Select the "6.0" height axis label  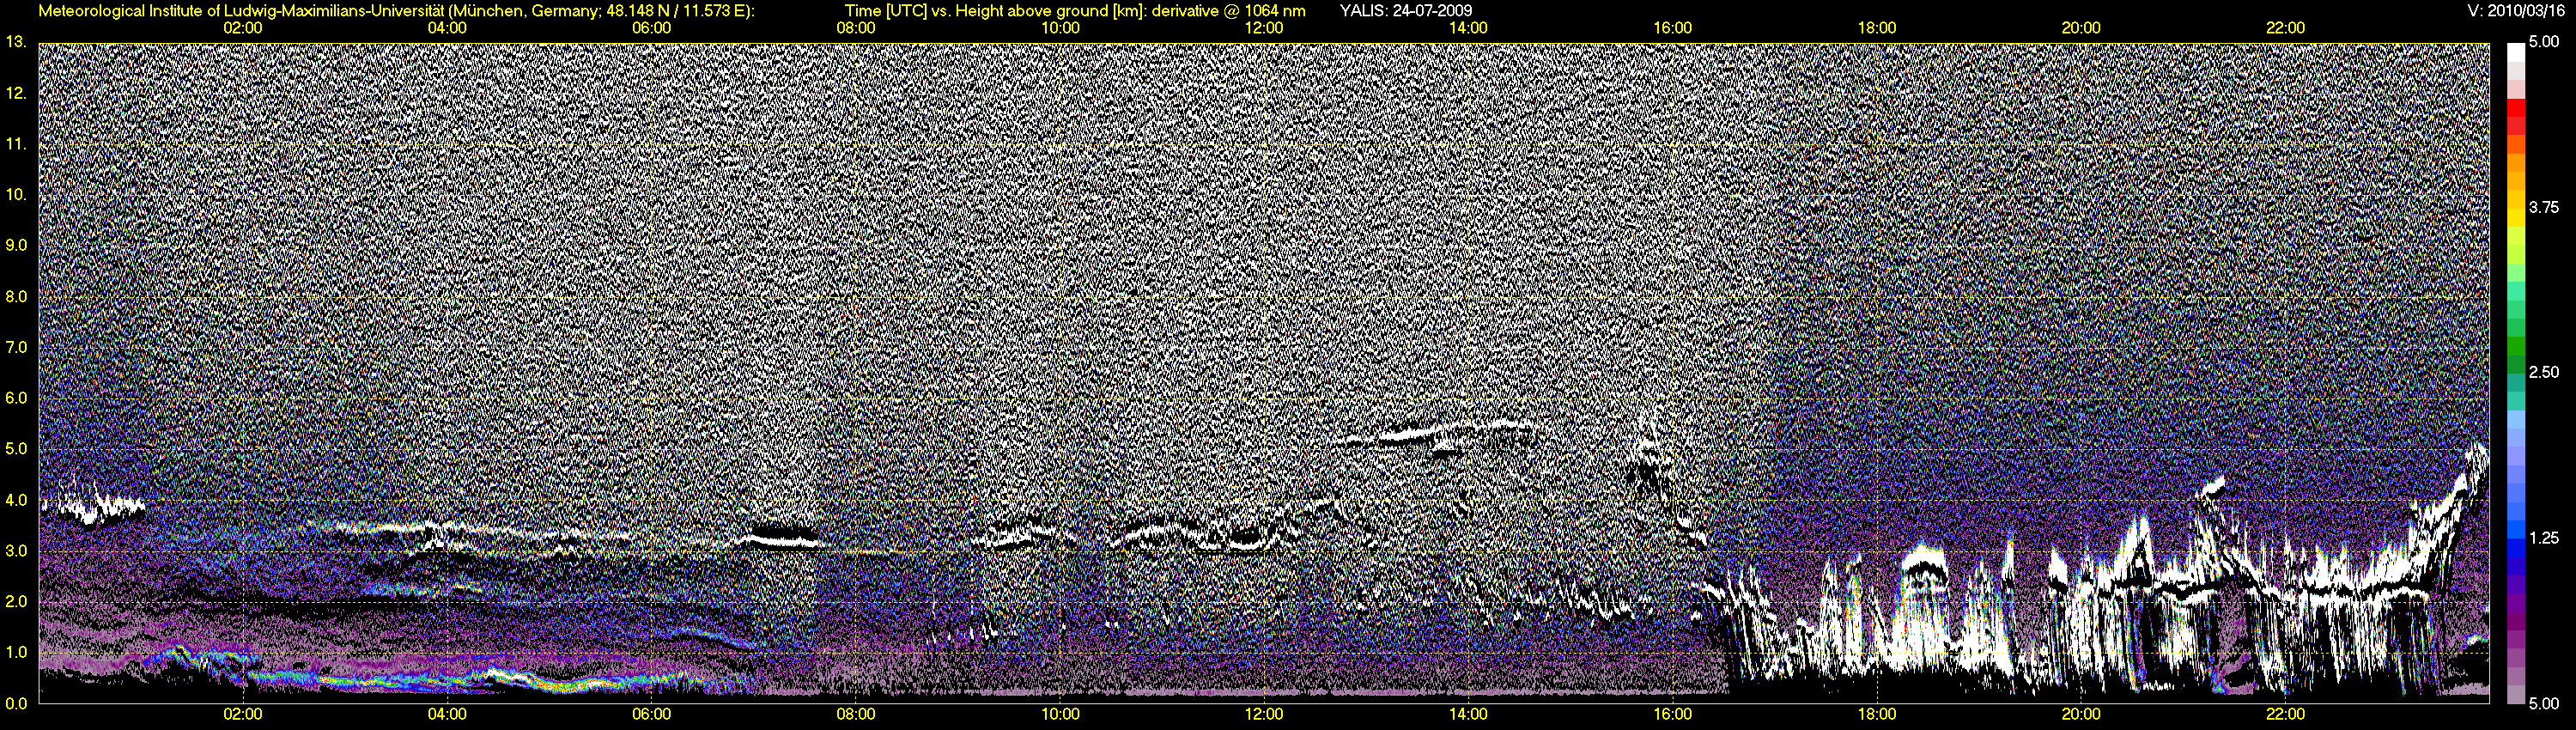point(16,398)
